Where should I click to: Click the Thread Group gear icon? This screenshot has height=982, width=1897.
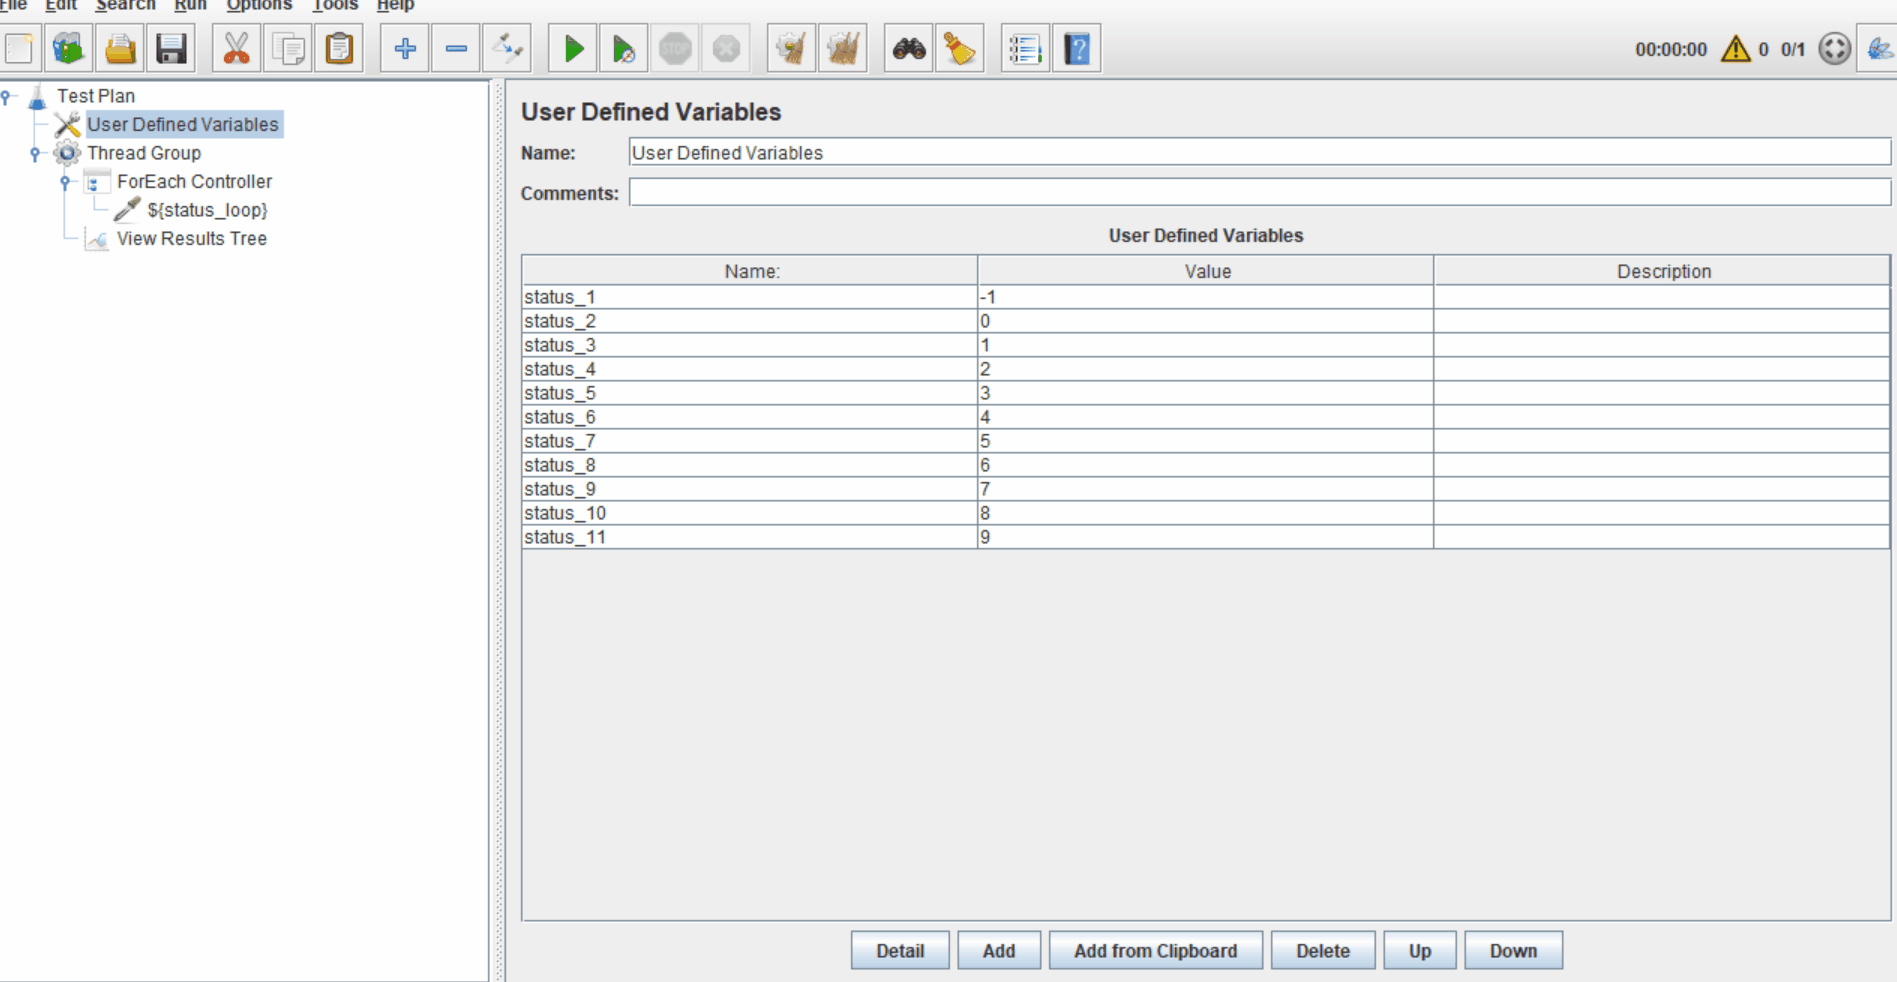67,153
